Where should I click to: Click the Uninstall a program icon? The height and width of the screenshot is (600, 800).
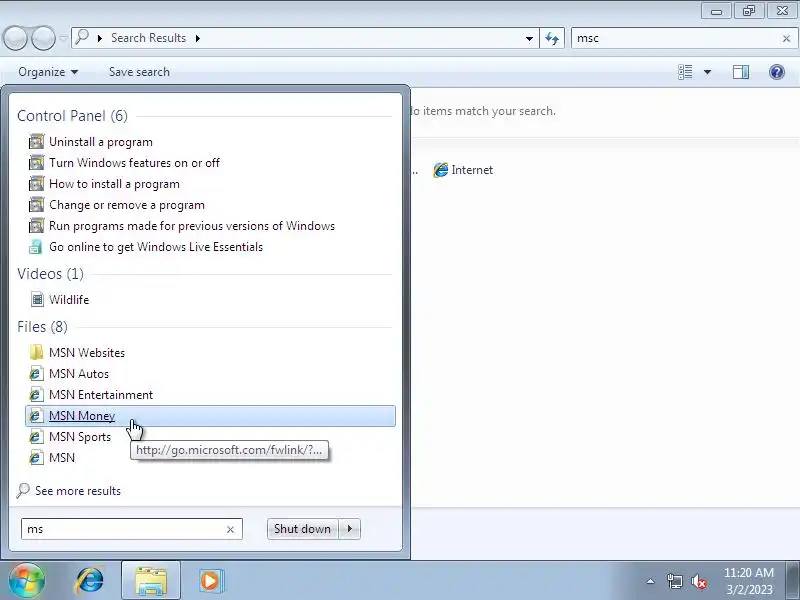coord(36,142)
